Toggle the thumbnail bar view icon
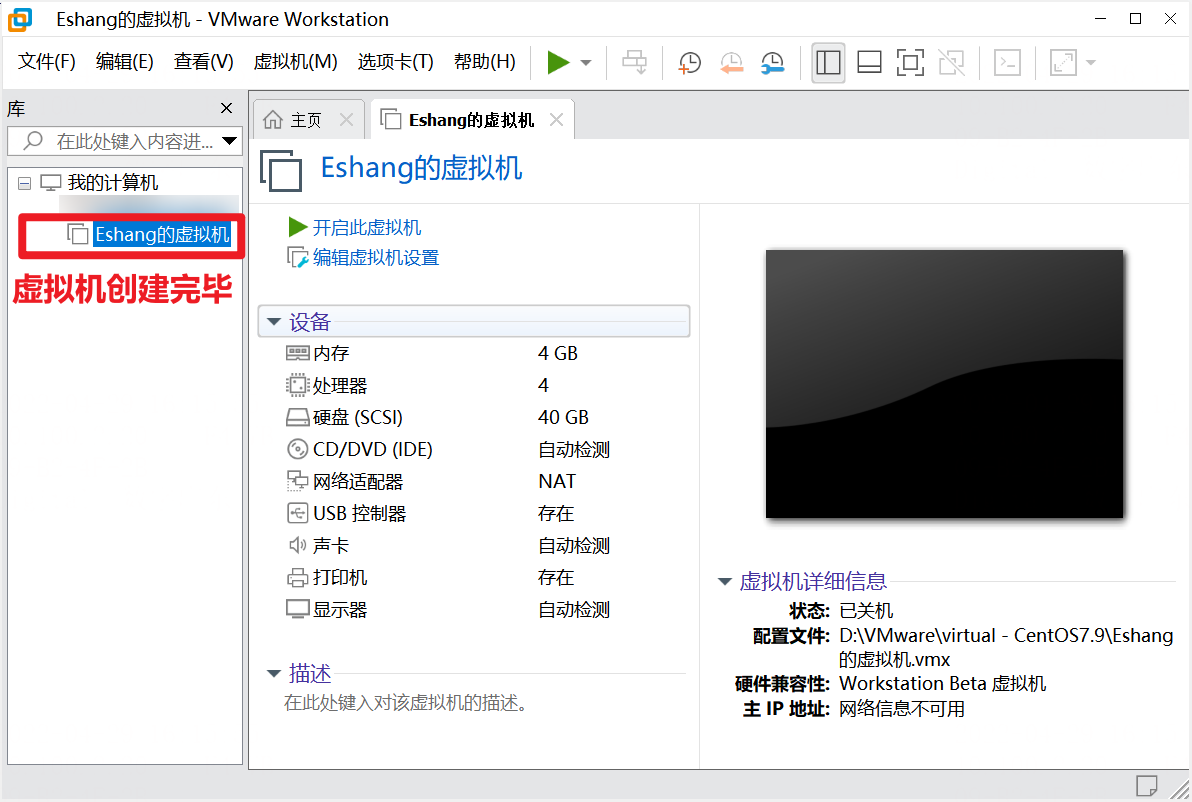The height and width of the screenshot is (802, 1192). click(x=869, y=62)
